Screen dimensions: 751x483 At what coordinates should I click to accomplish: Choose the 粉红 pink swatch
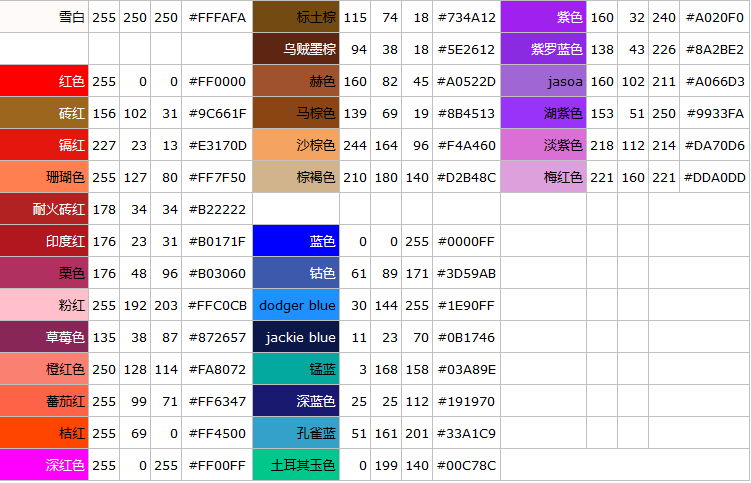(44, 305)
